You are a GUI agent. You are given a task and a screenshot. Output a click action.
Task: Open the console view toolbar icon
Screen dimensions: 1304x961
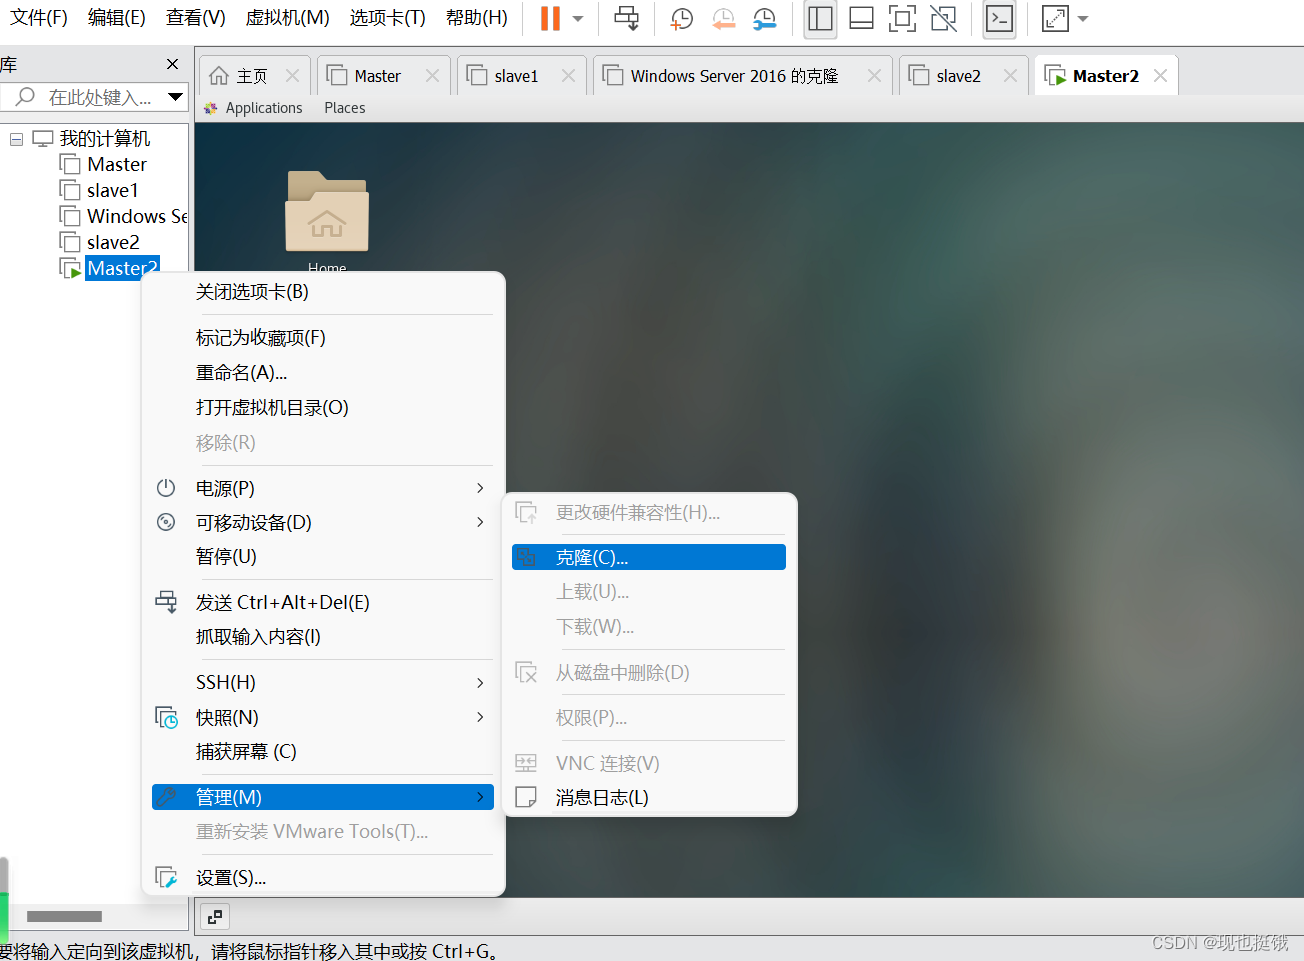[999, 18]
